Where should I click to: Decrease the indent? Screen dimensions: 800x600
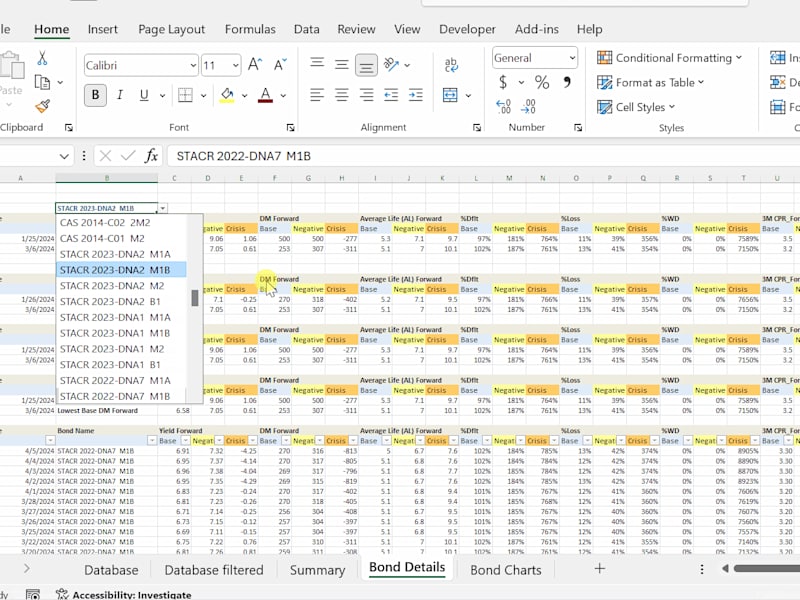(391, 95)
